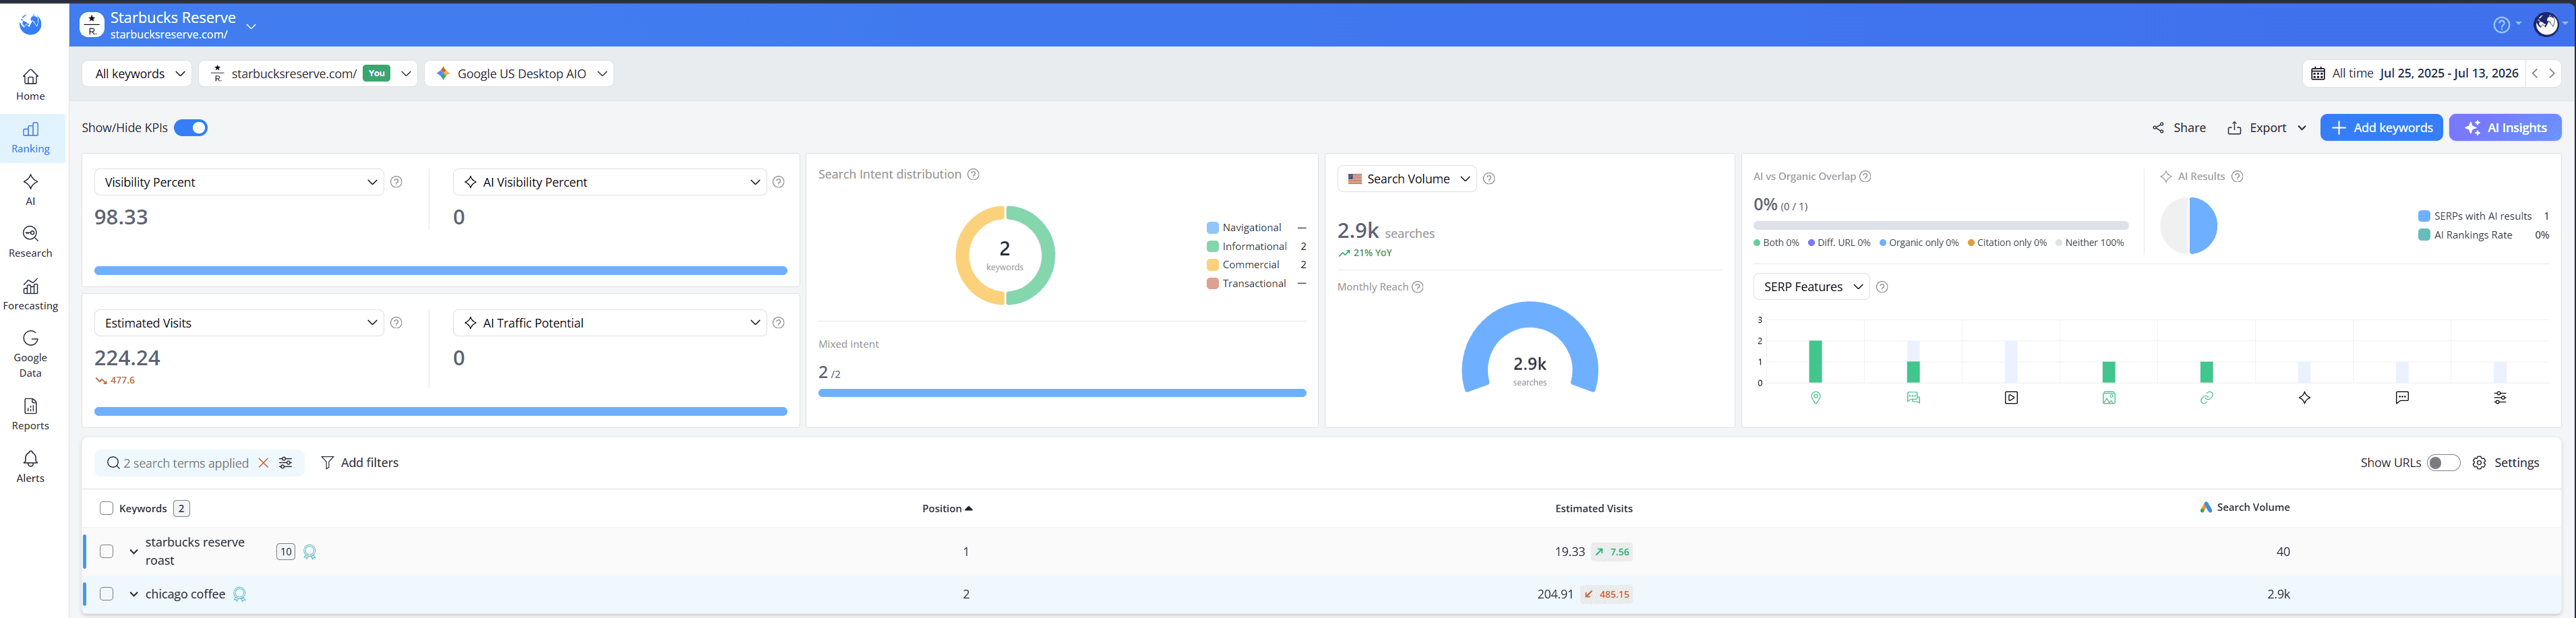This screenshot has height=618, width=2576.
Task: Clear the 2 search terms applied filter
Action: (264, 463)
